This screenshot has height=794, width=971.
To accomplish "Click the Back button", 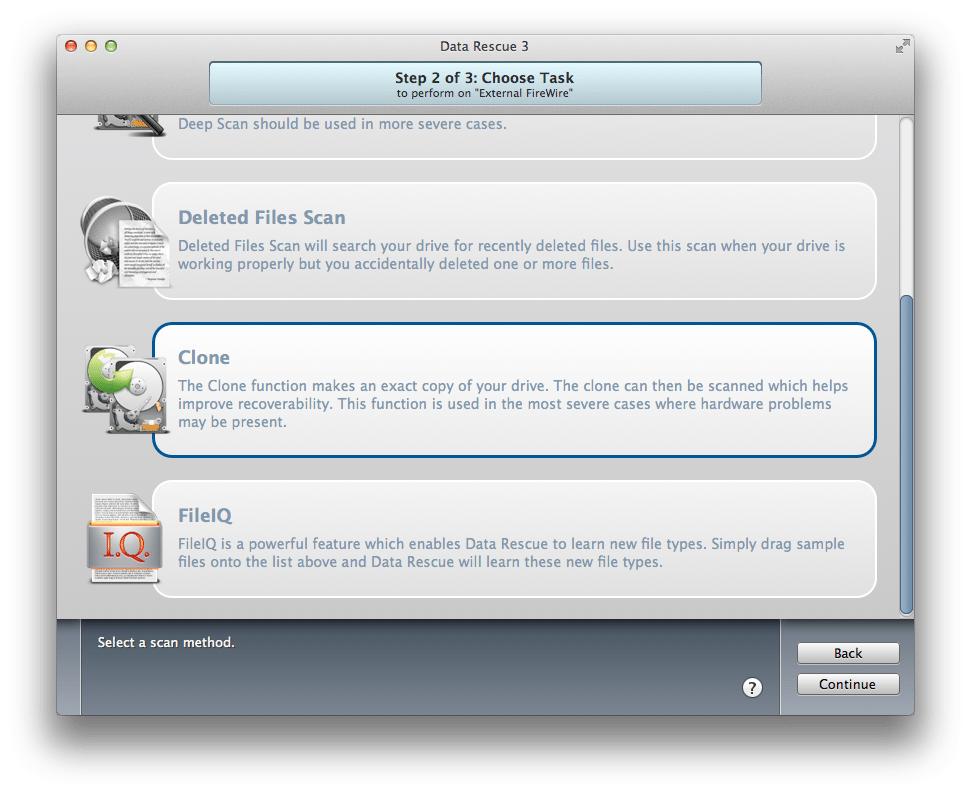I will click(x=847, y=653).
